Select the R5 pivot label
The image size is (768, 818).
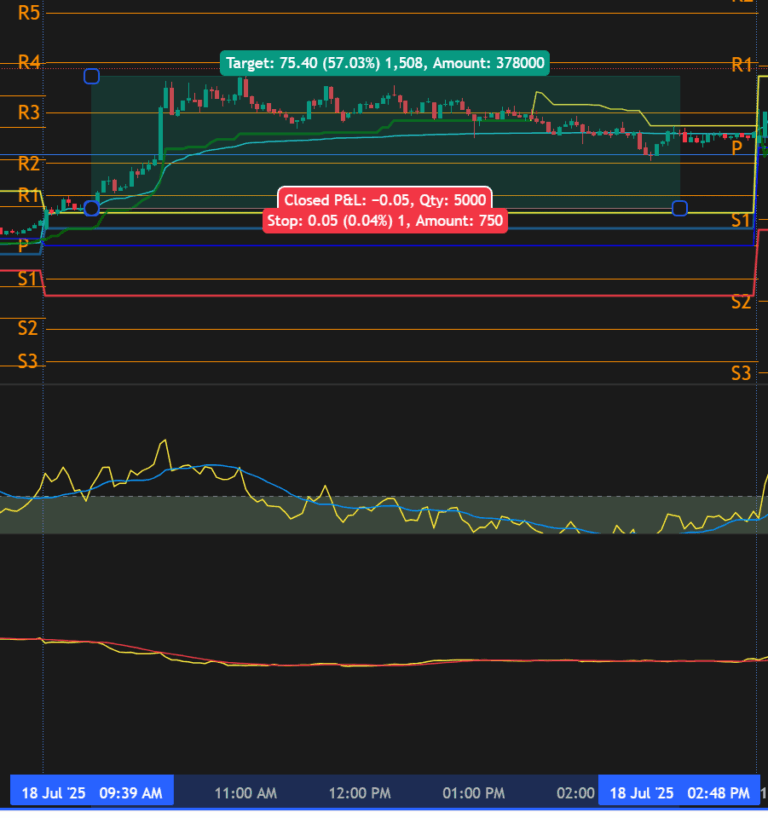pos(29,13)
